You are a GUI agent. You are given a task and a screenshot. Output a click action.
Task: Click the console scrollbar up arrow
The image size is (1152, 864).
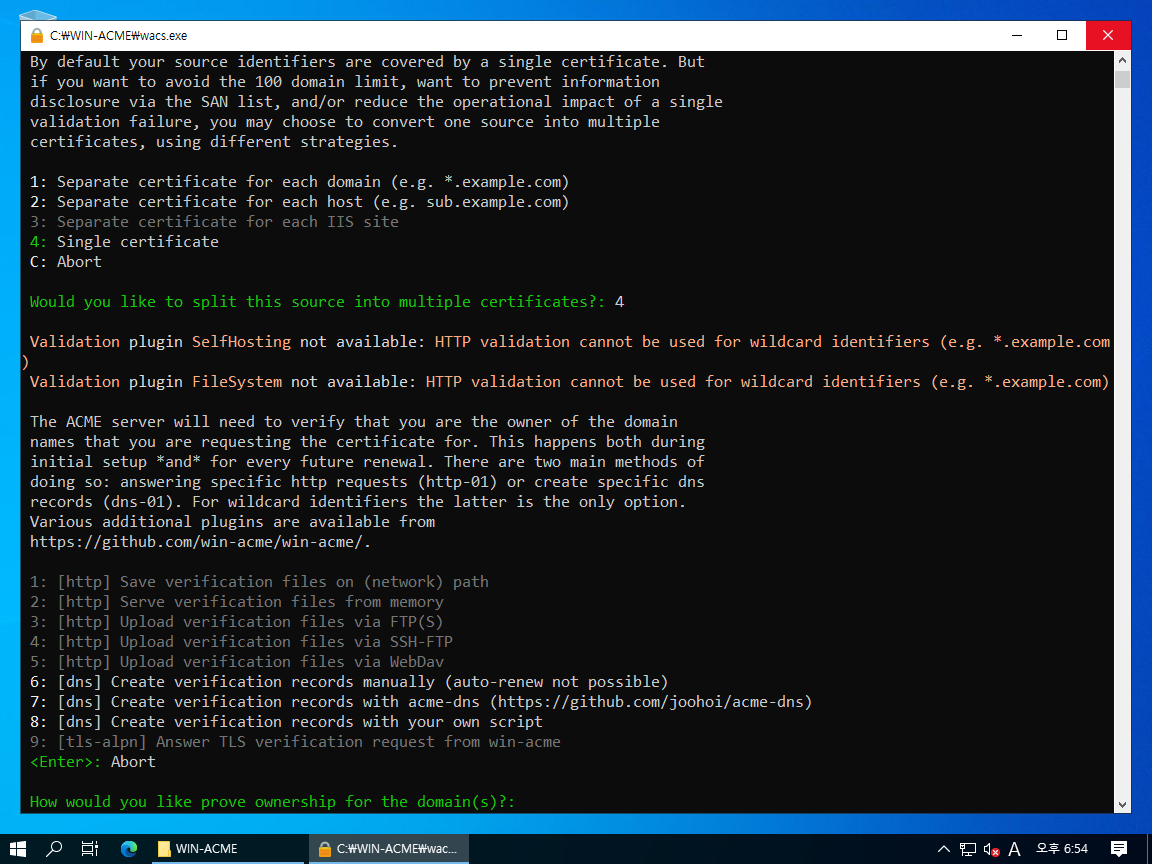[1122, 60]
